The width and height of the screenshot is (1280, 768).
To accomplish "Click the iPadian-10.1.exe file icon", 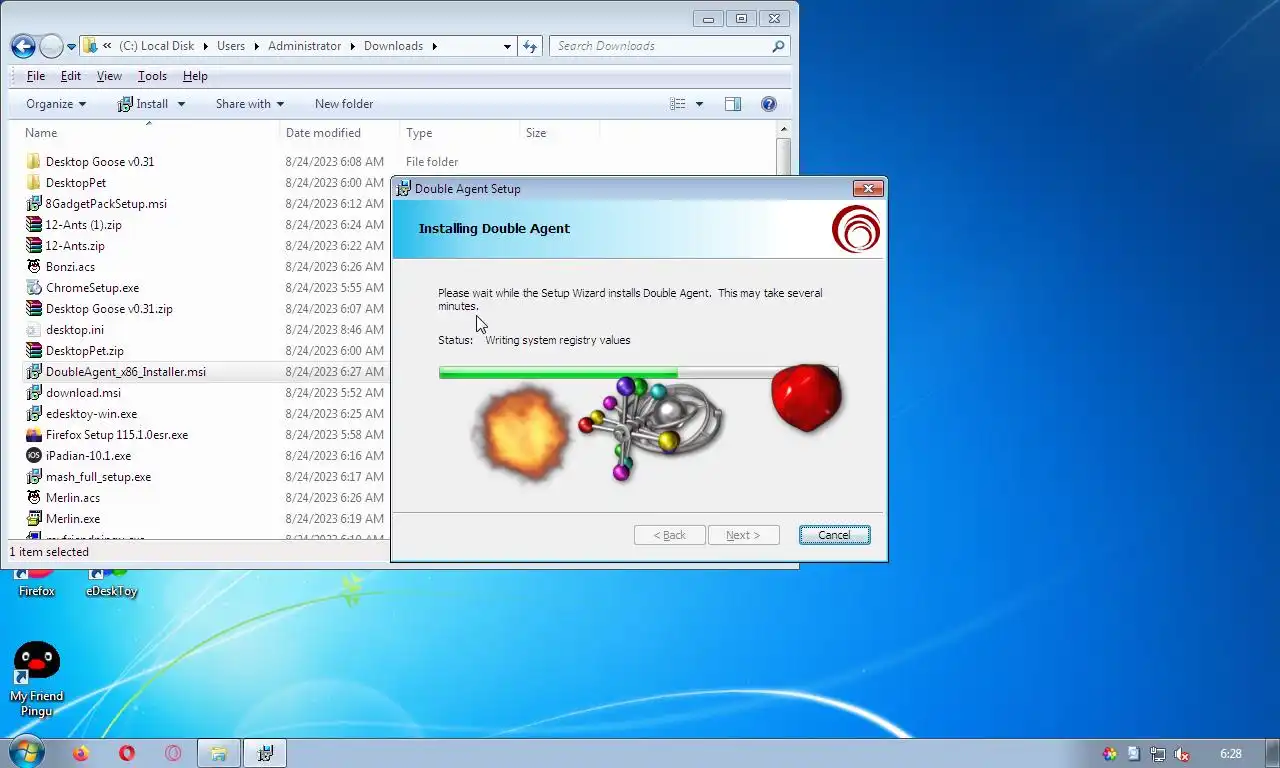I will coord(33,455).
